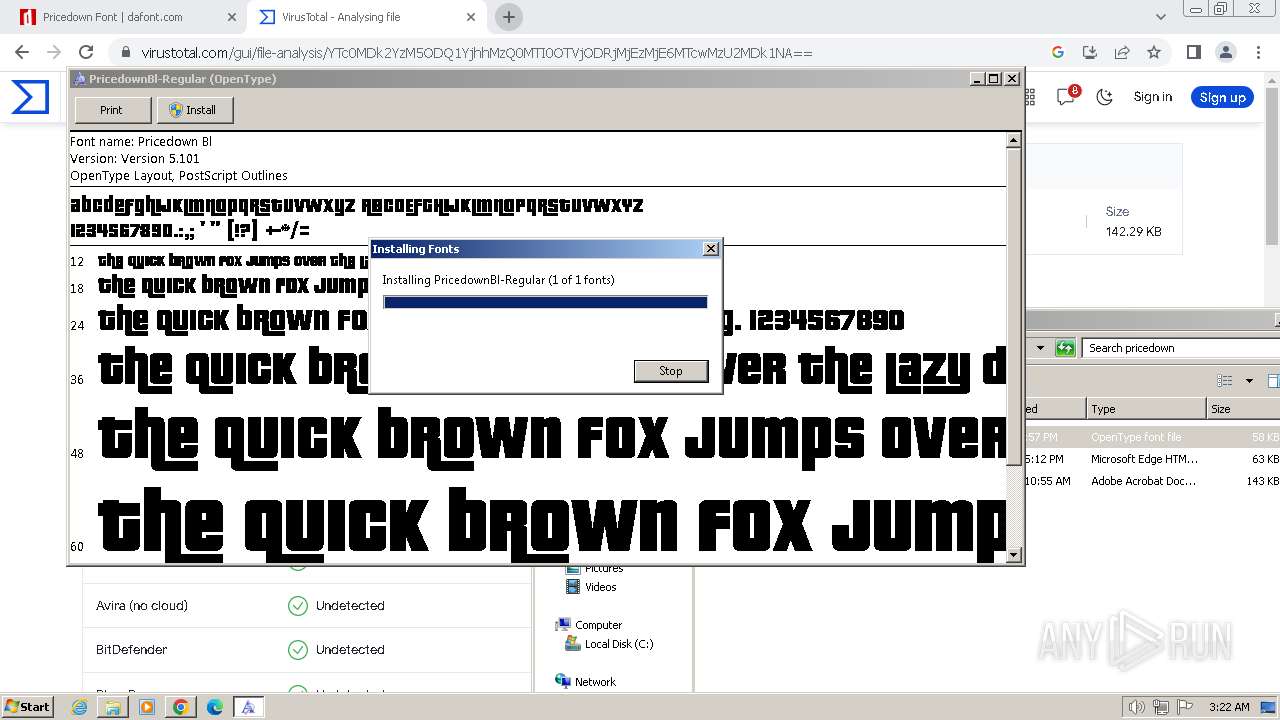Click the Install button with shield icon
The height and width of the screenshot is (720, 1280).
195,110
